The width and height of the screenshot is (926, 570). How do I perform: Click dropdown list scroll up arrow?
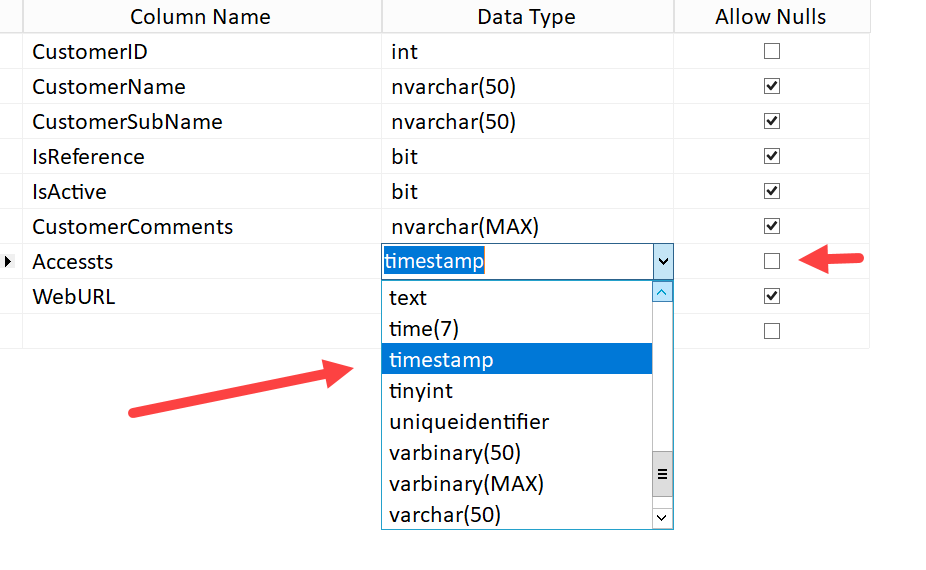[662, 292]
